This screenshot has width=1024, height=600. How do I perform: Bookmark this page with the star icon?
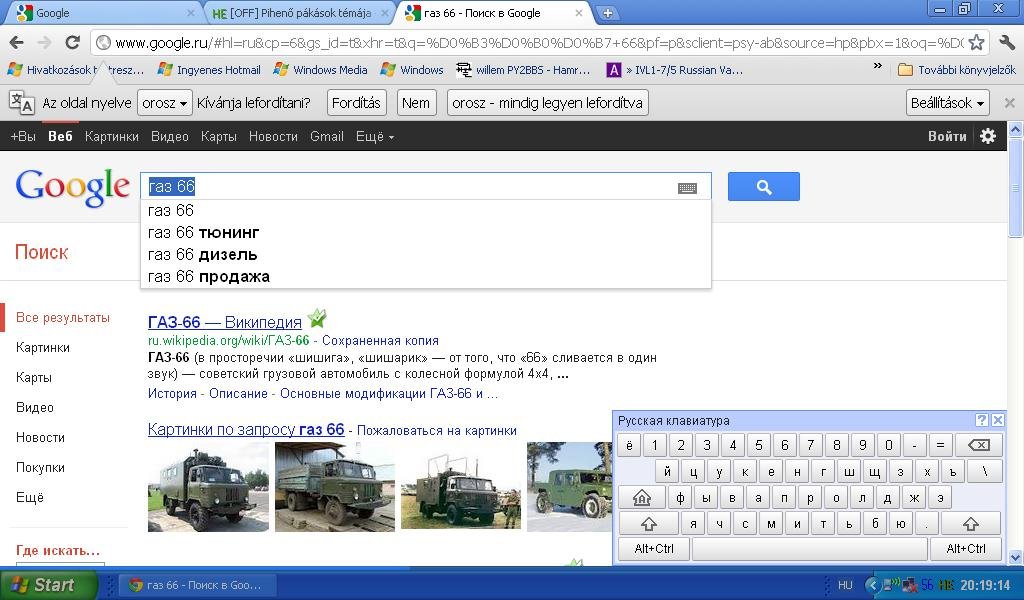pos(976,43)
